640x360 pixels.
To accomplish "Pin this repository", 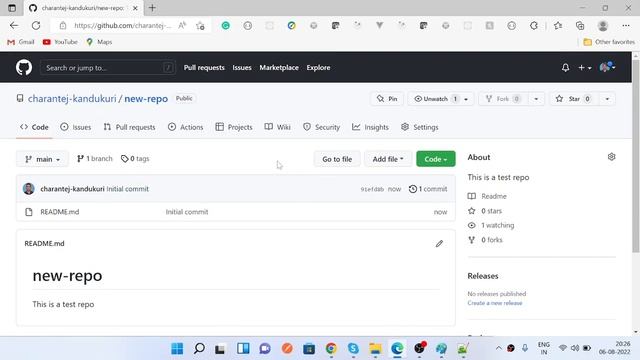I will click(x=387, y=99).
